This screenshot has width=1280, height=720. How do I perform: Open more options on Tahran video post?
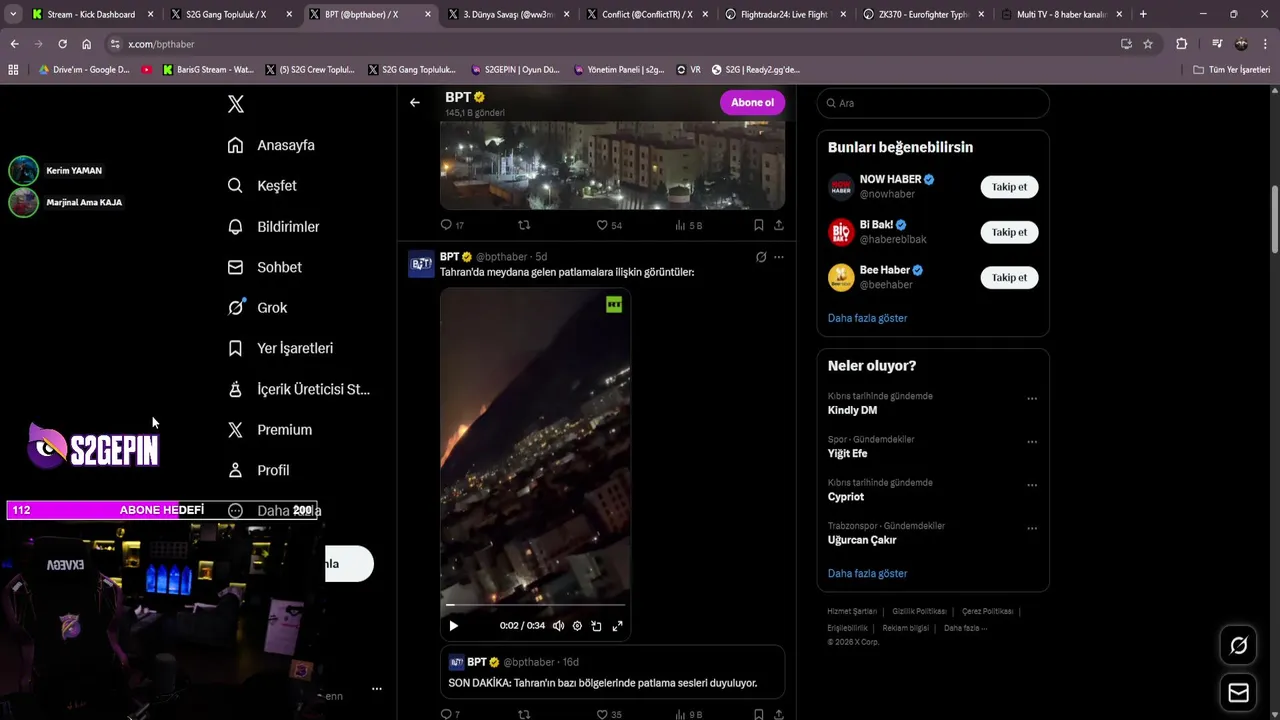pyautogui.click(x=779, y=257)
